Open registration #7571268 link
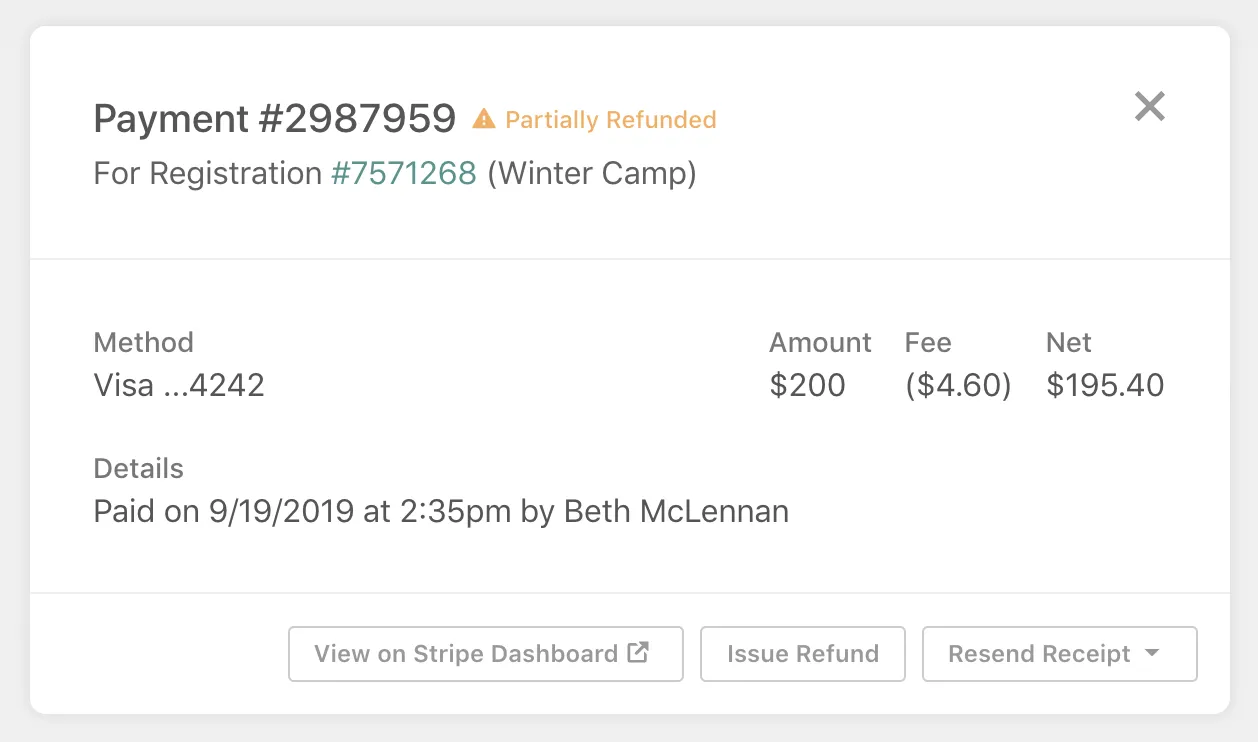The image size is (1258, 742). (x=404, y=174)
